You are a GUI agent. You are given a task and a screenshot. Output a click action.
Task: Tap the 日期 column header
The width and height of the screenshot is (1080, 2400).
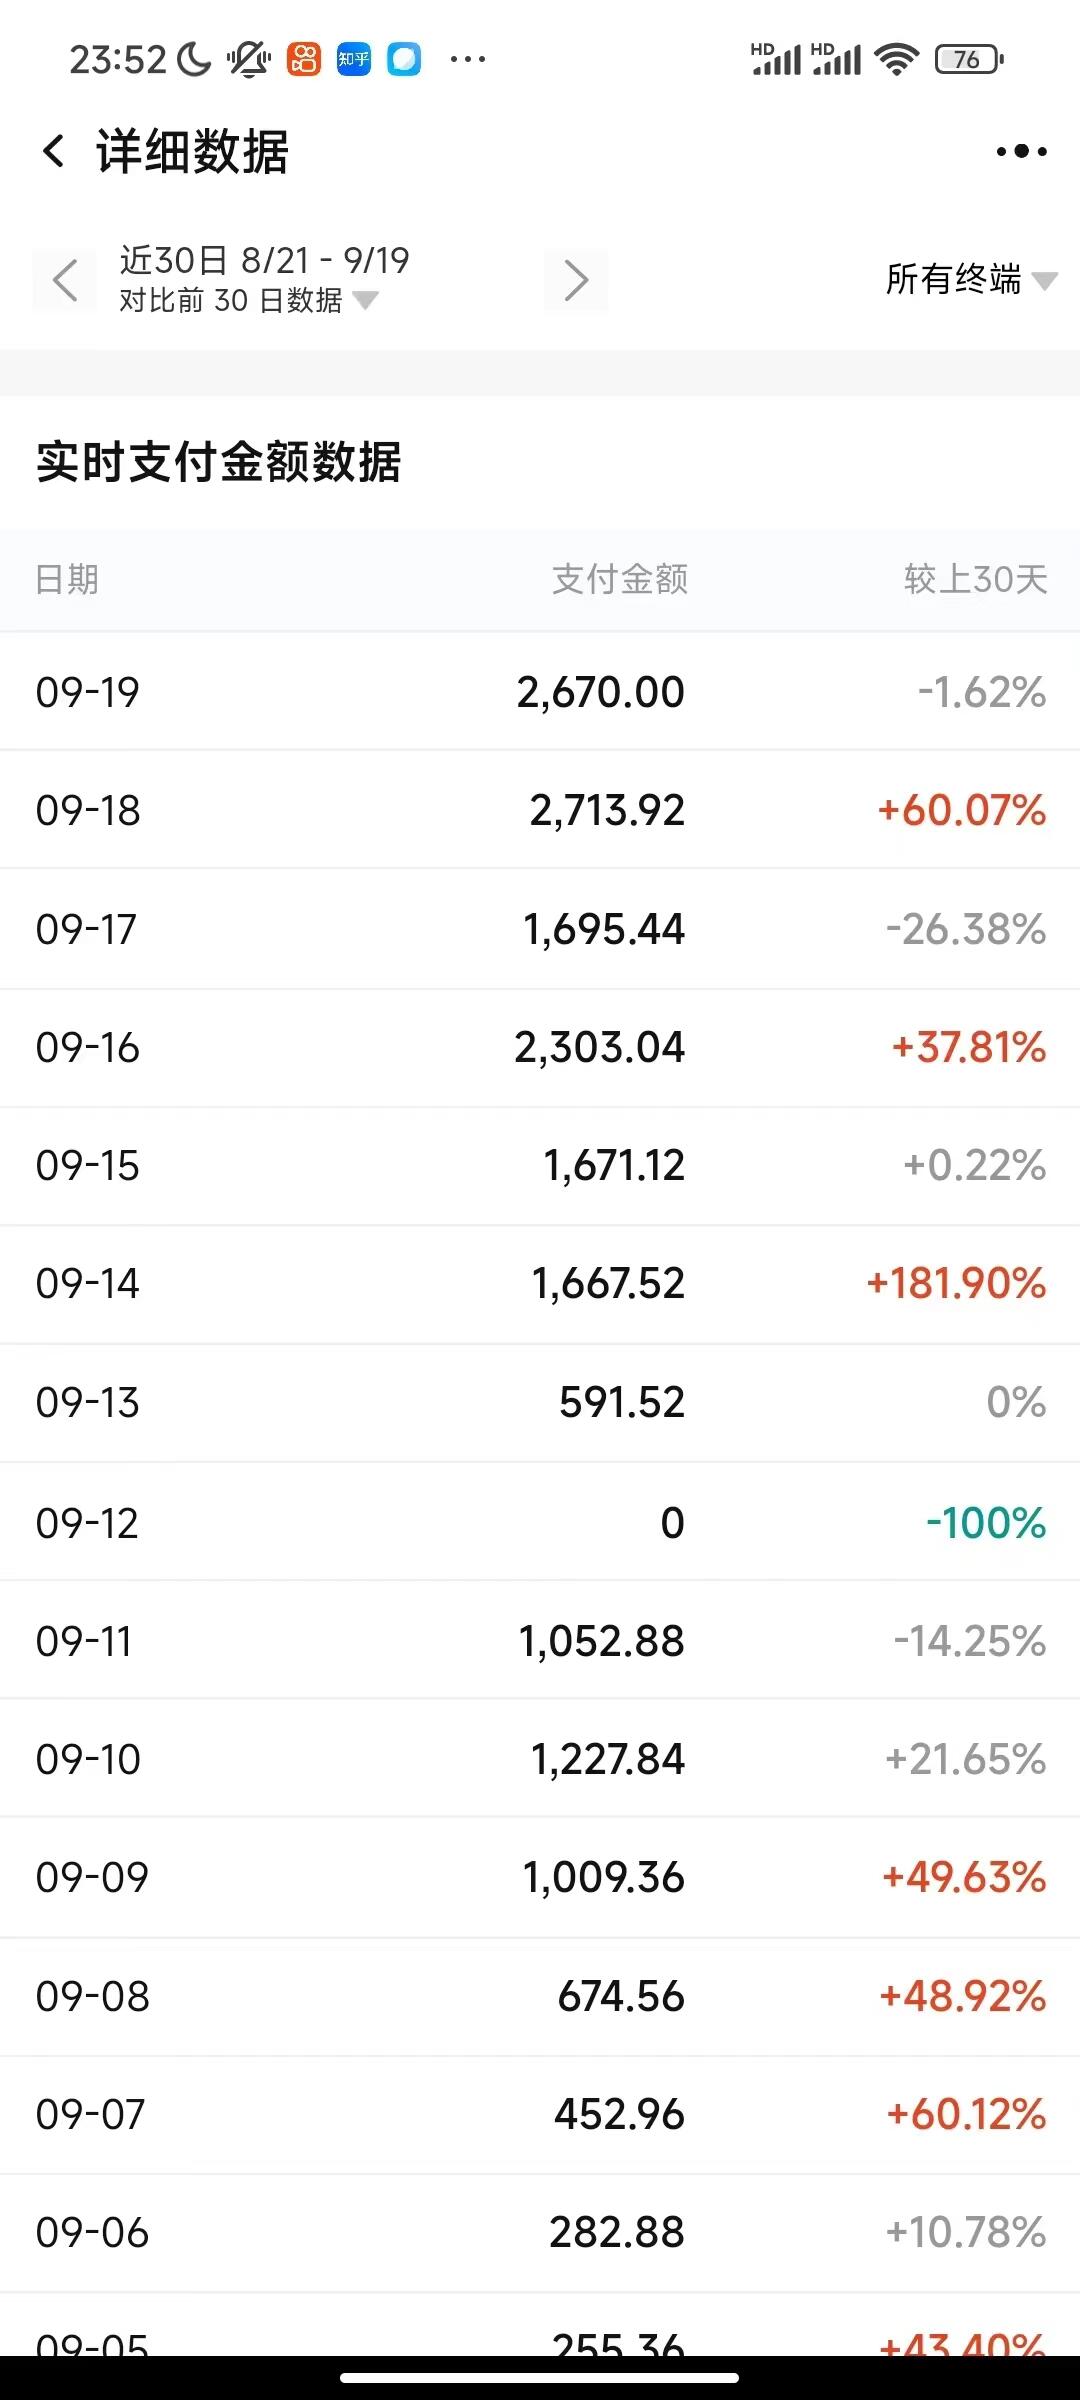67,579
